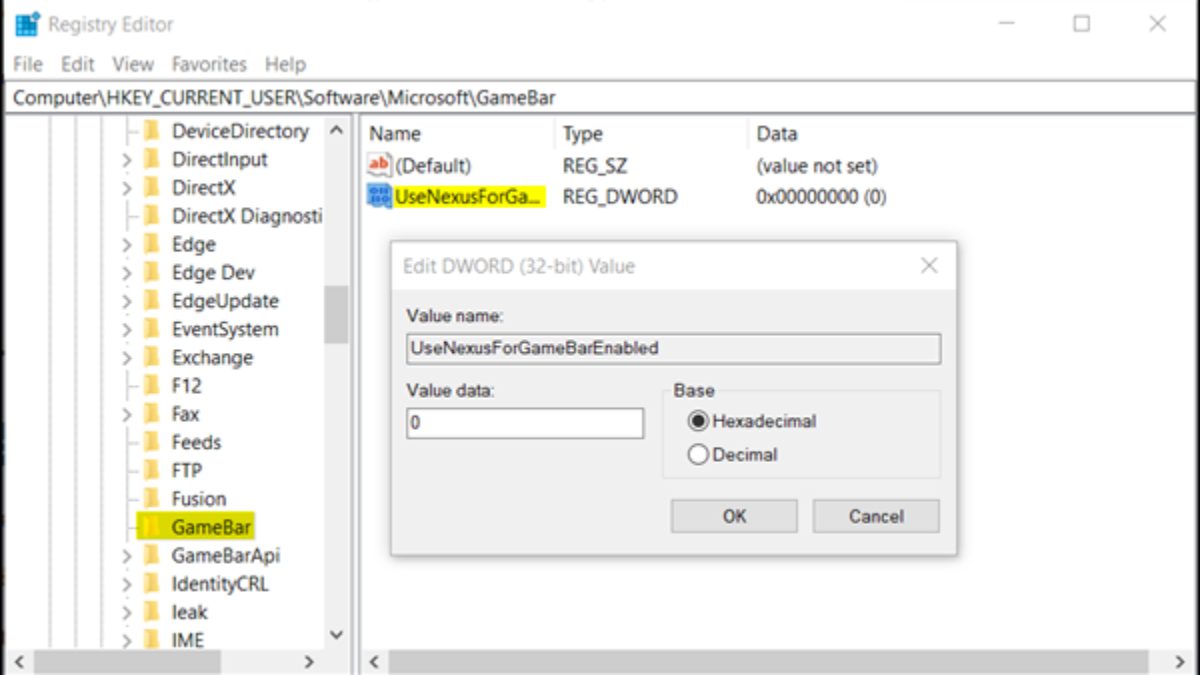1200x675 pixels.
Task: Expand the Edge Dev key
Action: click(127, 273)
